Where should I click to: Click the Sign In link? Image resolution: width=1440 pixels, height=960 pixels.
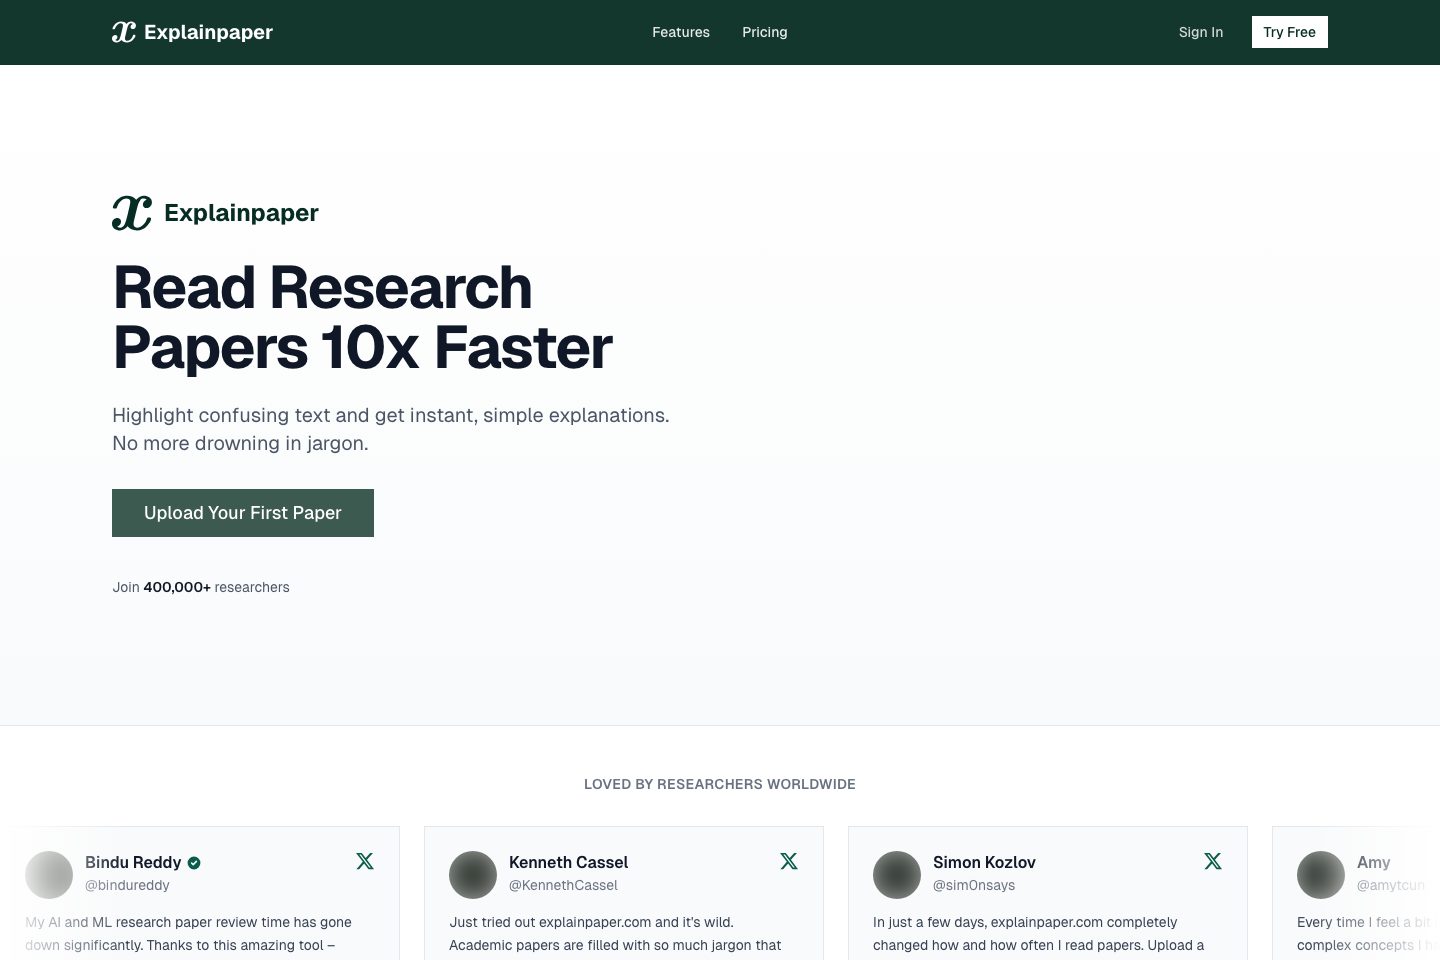pyautogui.click(x=1201, y=32)
